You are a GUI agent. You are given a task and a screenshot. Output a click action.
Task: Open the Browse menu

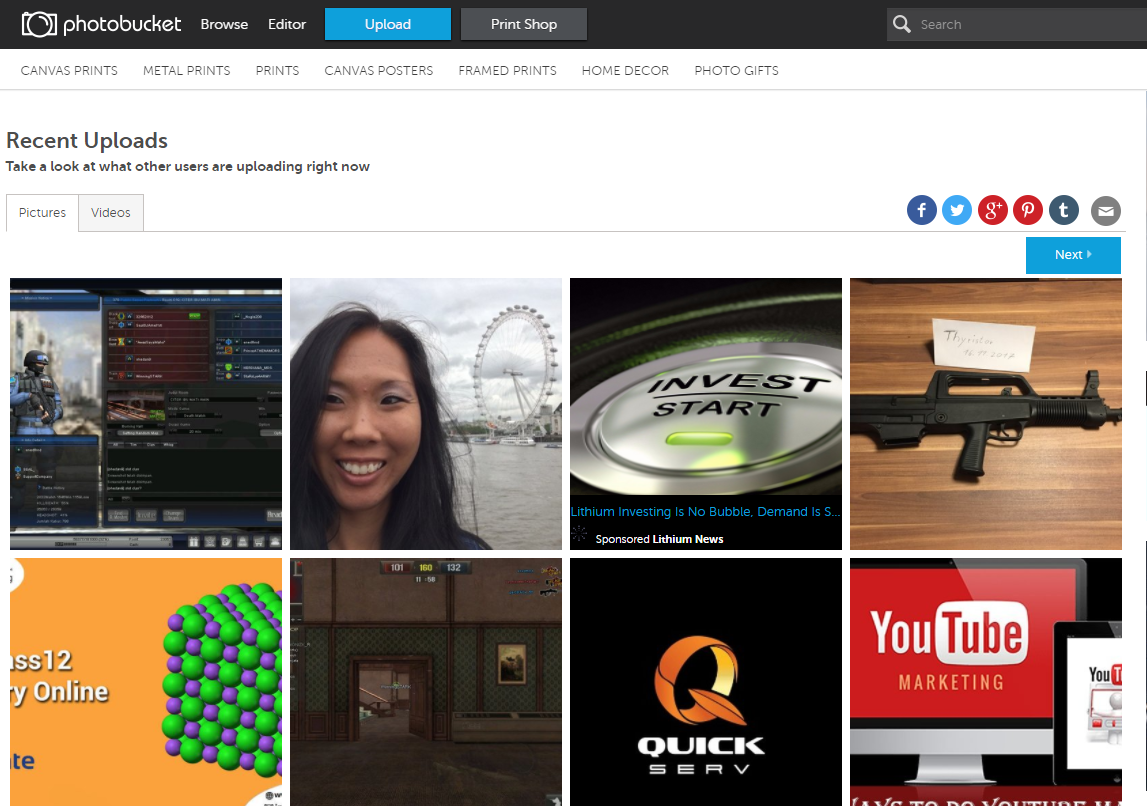tap(224, 24)
